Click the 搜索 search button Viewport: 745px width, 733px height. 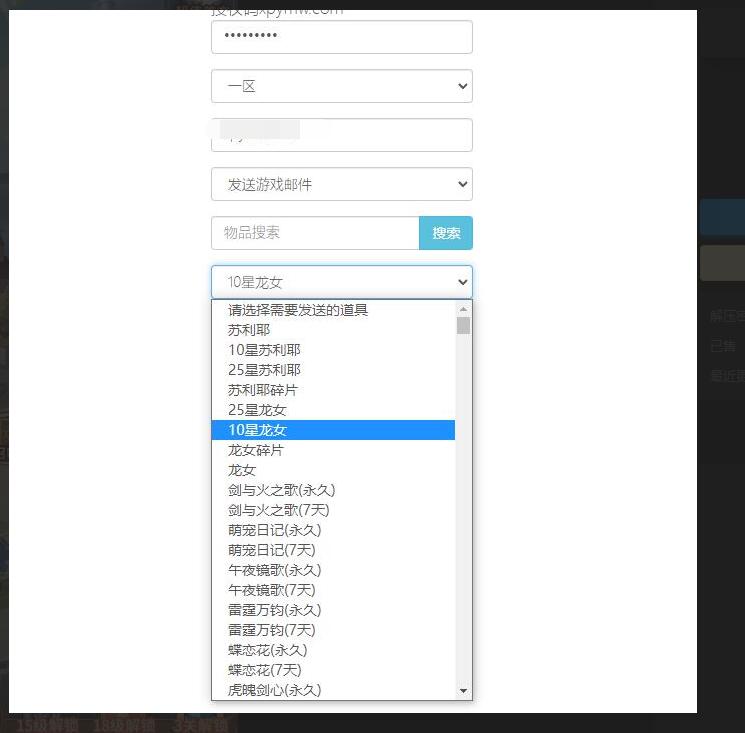pos(446,233)
